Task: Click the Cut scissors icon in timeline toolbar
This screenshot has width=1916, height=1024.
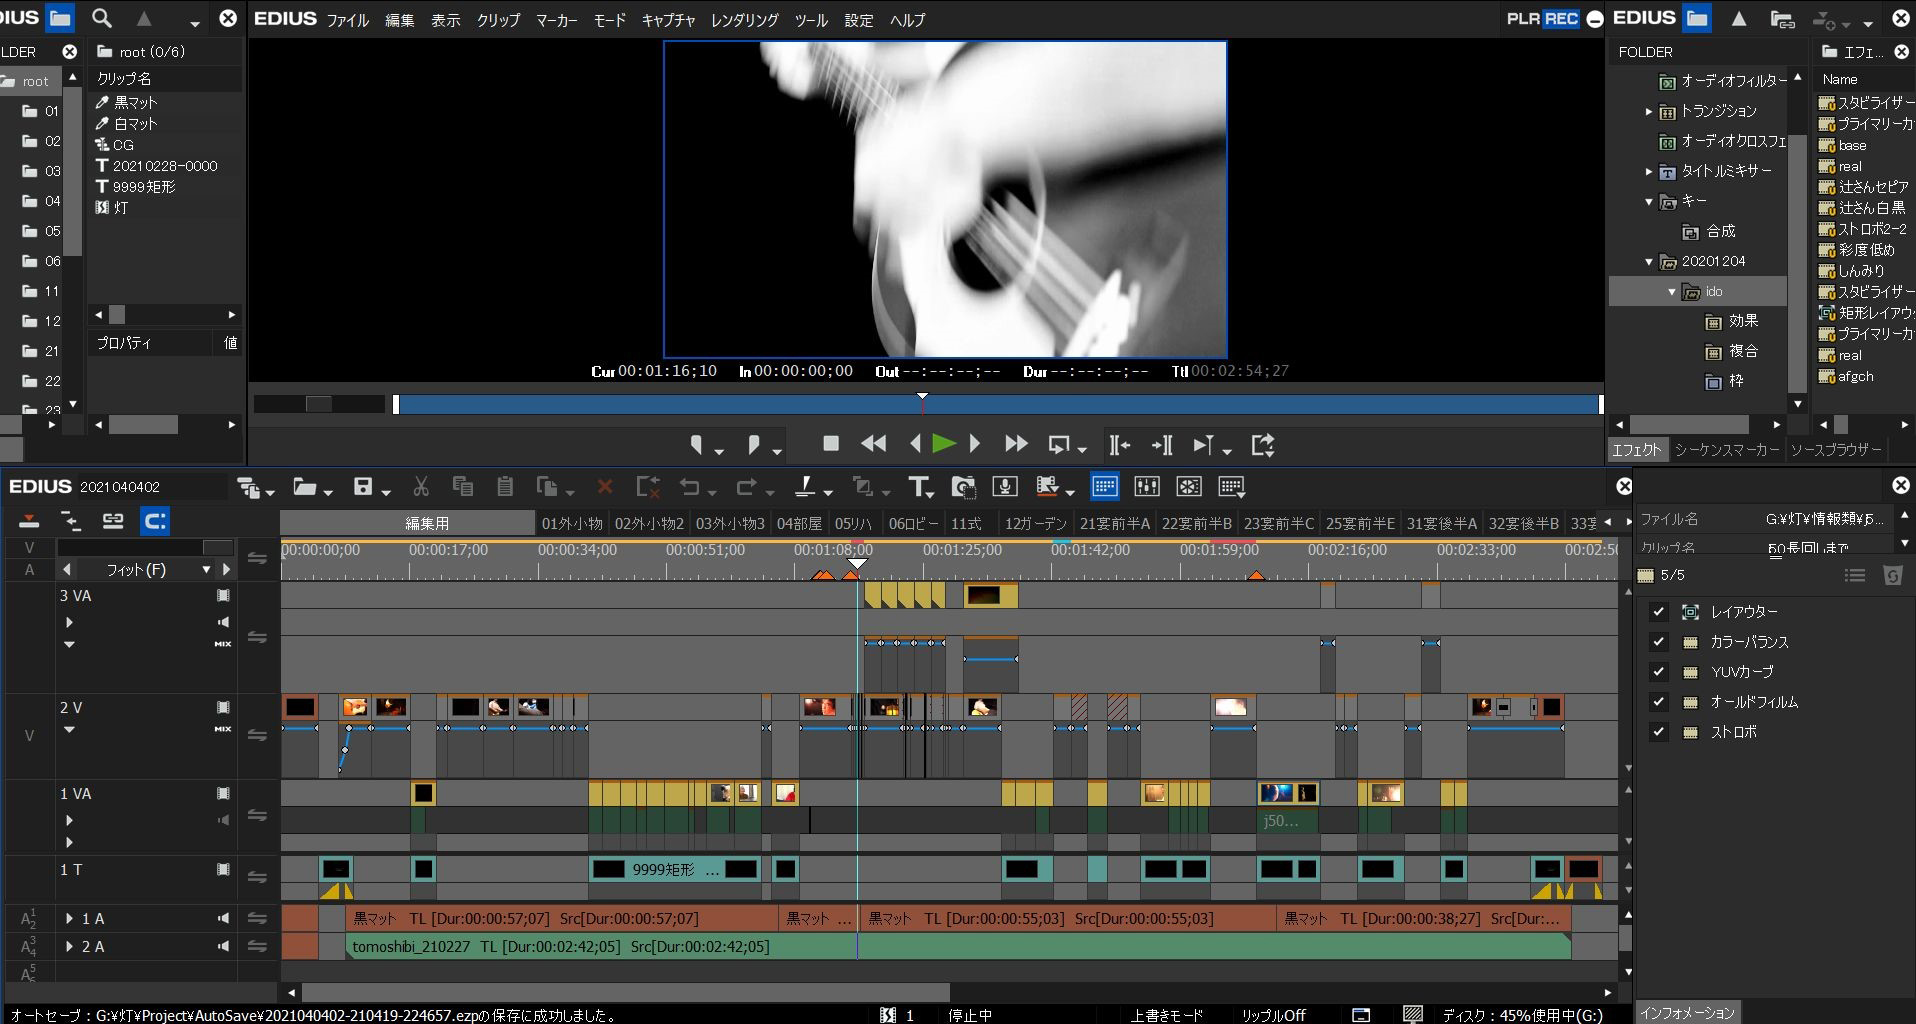Action: (x=421, y=487)
